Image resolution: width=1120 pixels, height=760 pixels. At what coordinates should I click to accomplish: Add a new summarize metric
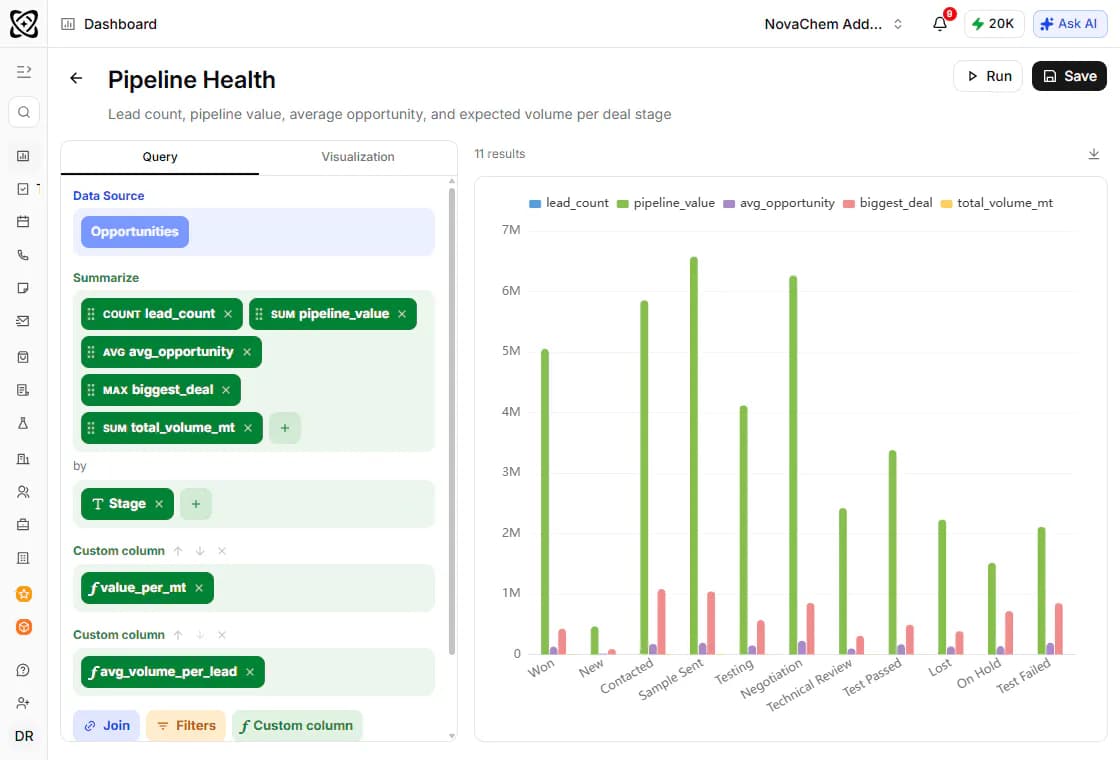tap(285, 428)
